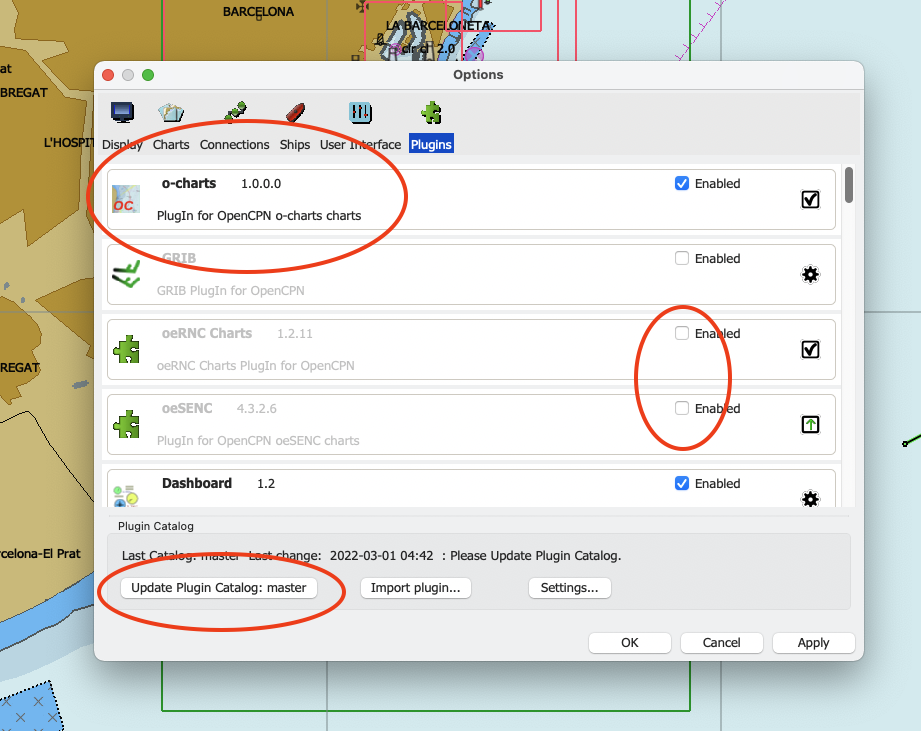Screen dimensions: 921x731
Task: Enable the oeSENC plugin checkbox
Action: (x=682, y=409)
